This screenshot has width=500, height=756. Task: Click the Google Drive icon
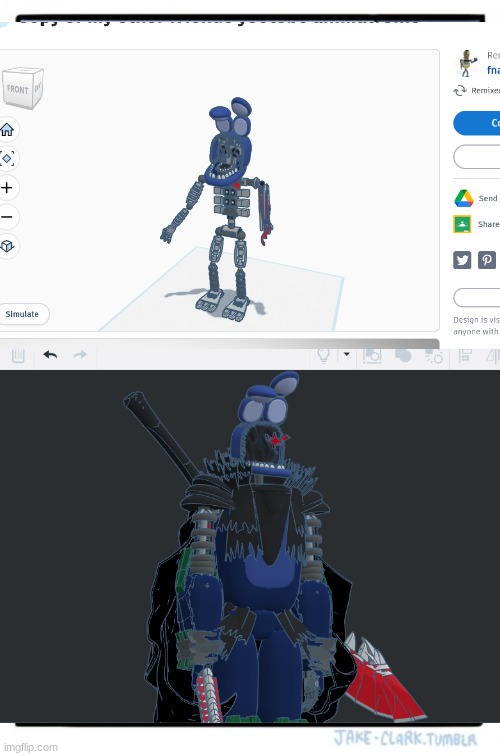[463, 198]
